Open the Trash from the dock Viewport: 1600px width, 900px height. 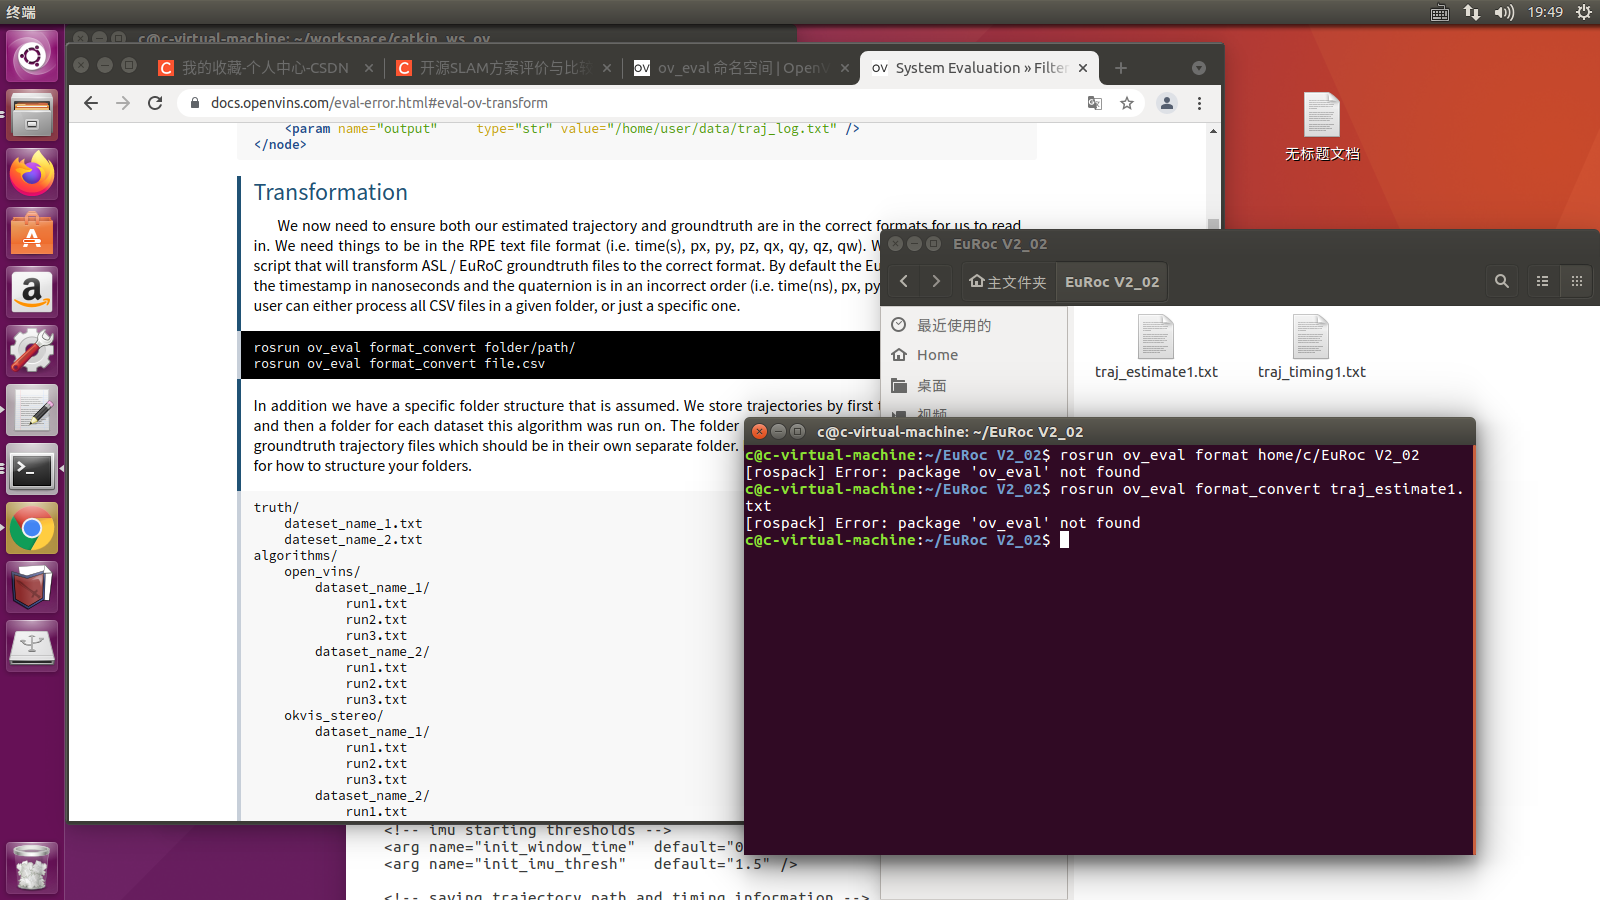coord(31,867)
